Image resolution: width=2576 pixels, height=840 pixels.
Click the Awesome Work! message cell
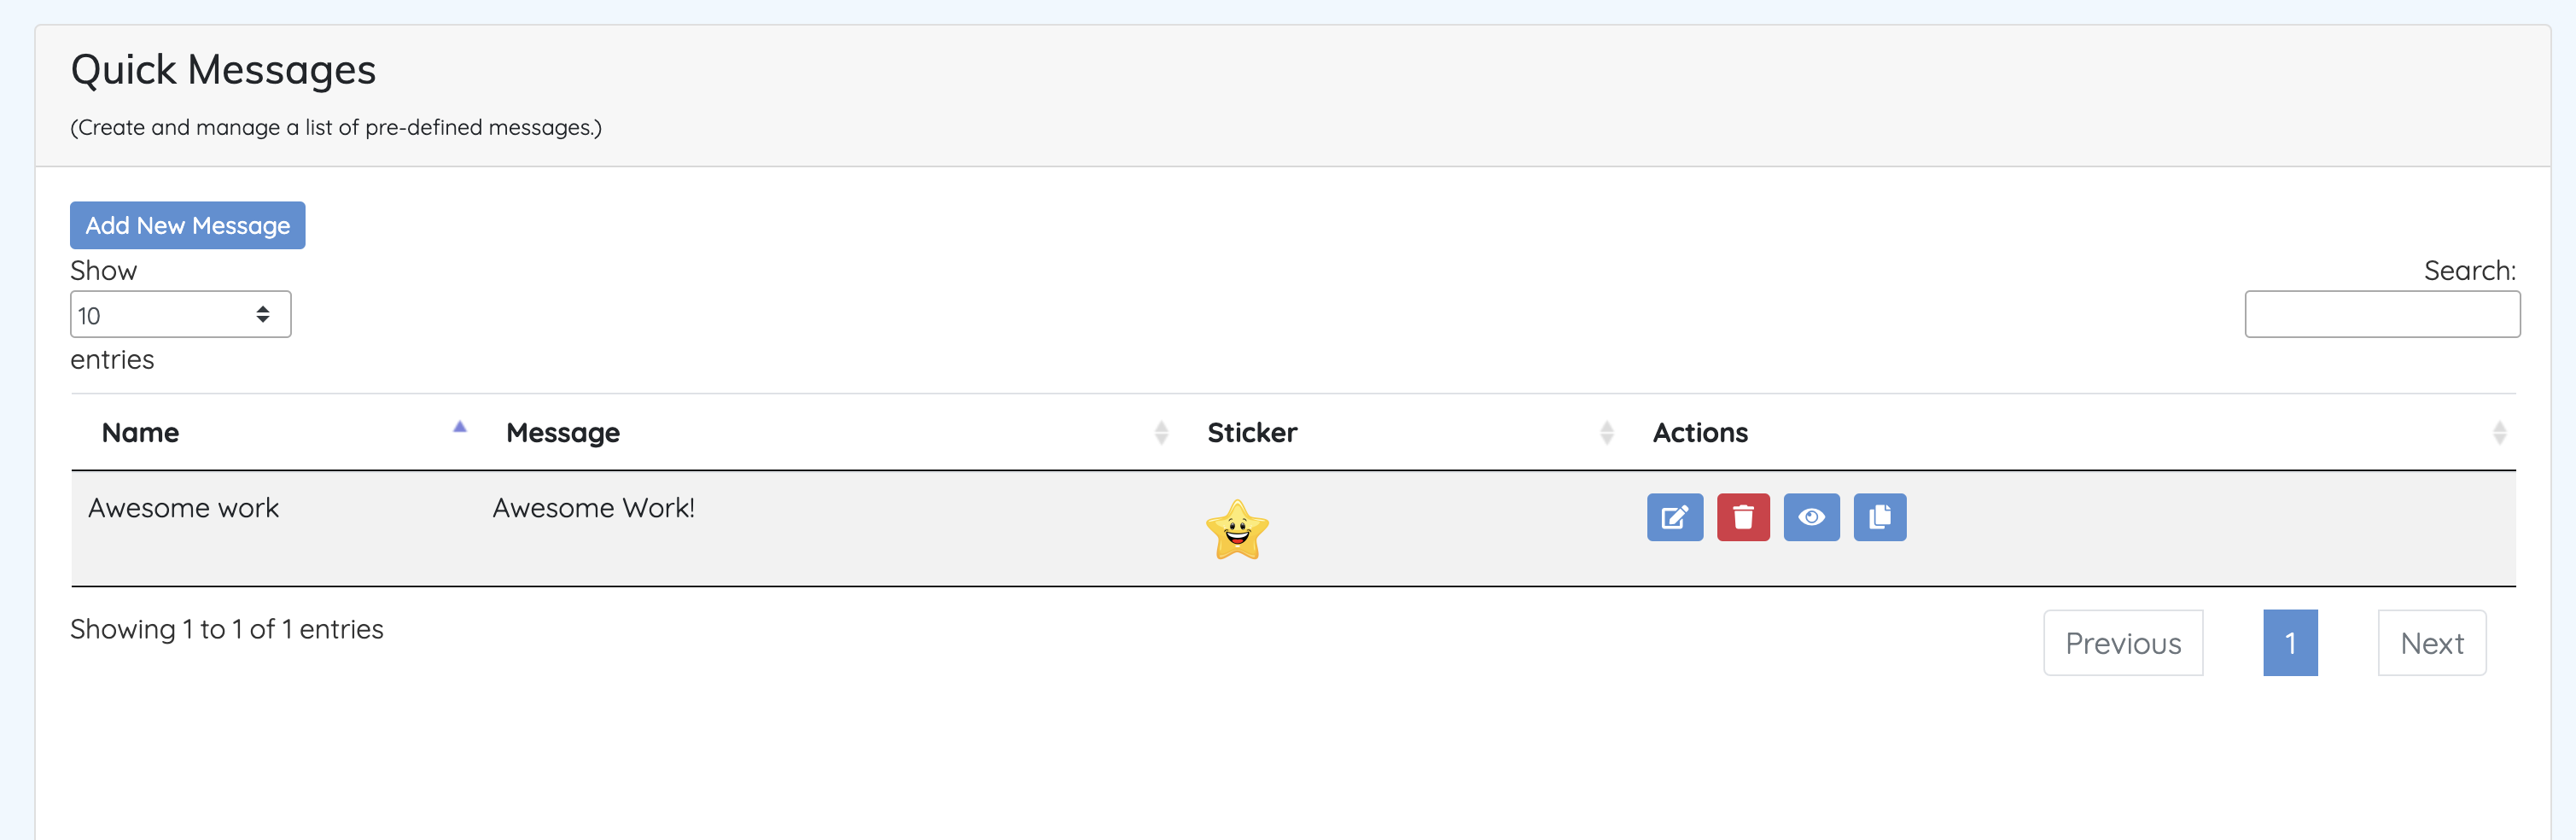[x=593, y=508]
